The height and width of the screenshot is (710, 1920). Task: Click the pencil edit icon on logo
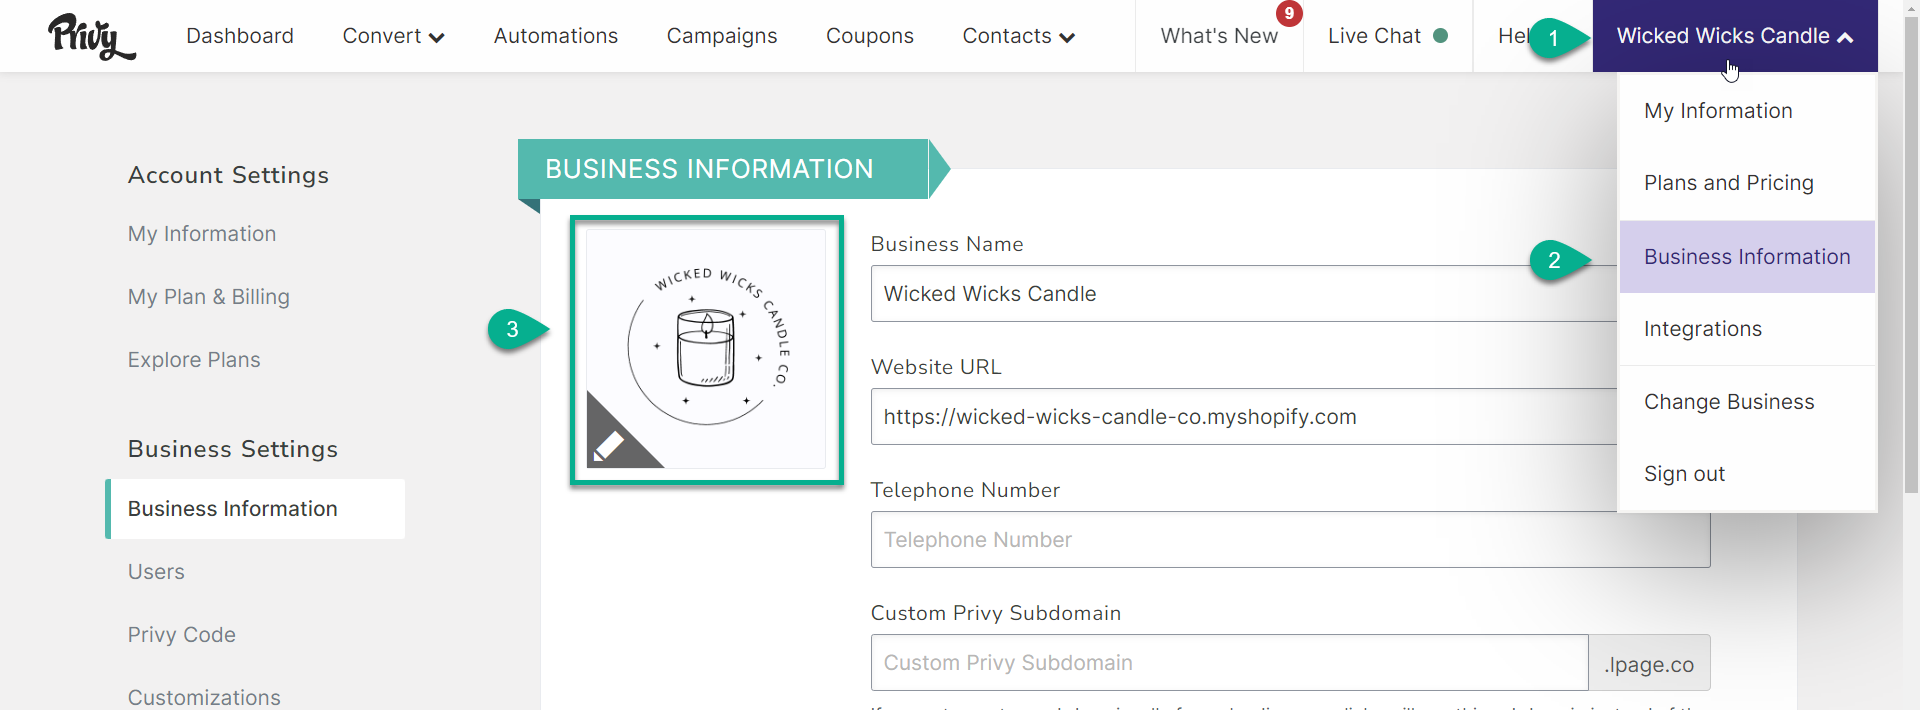coord(609,445)
